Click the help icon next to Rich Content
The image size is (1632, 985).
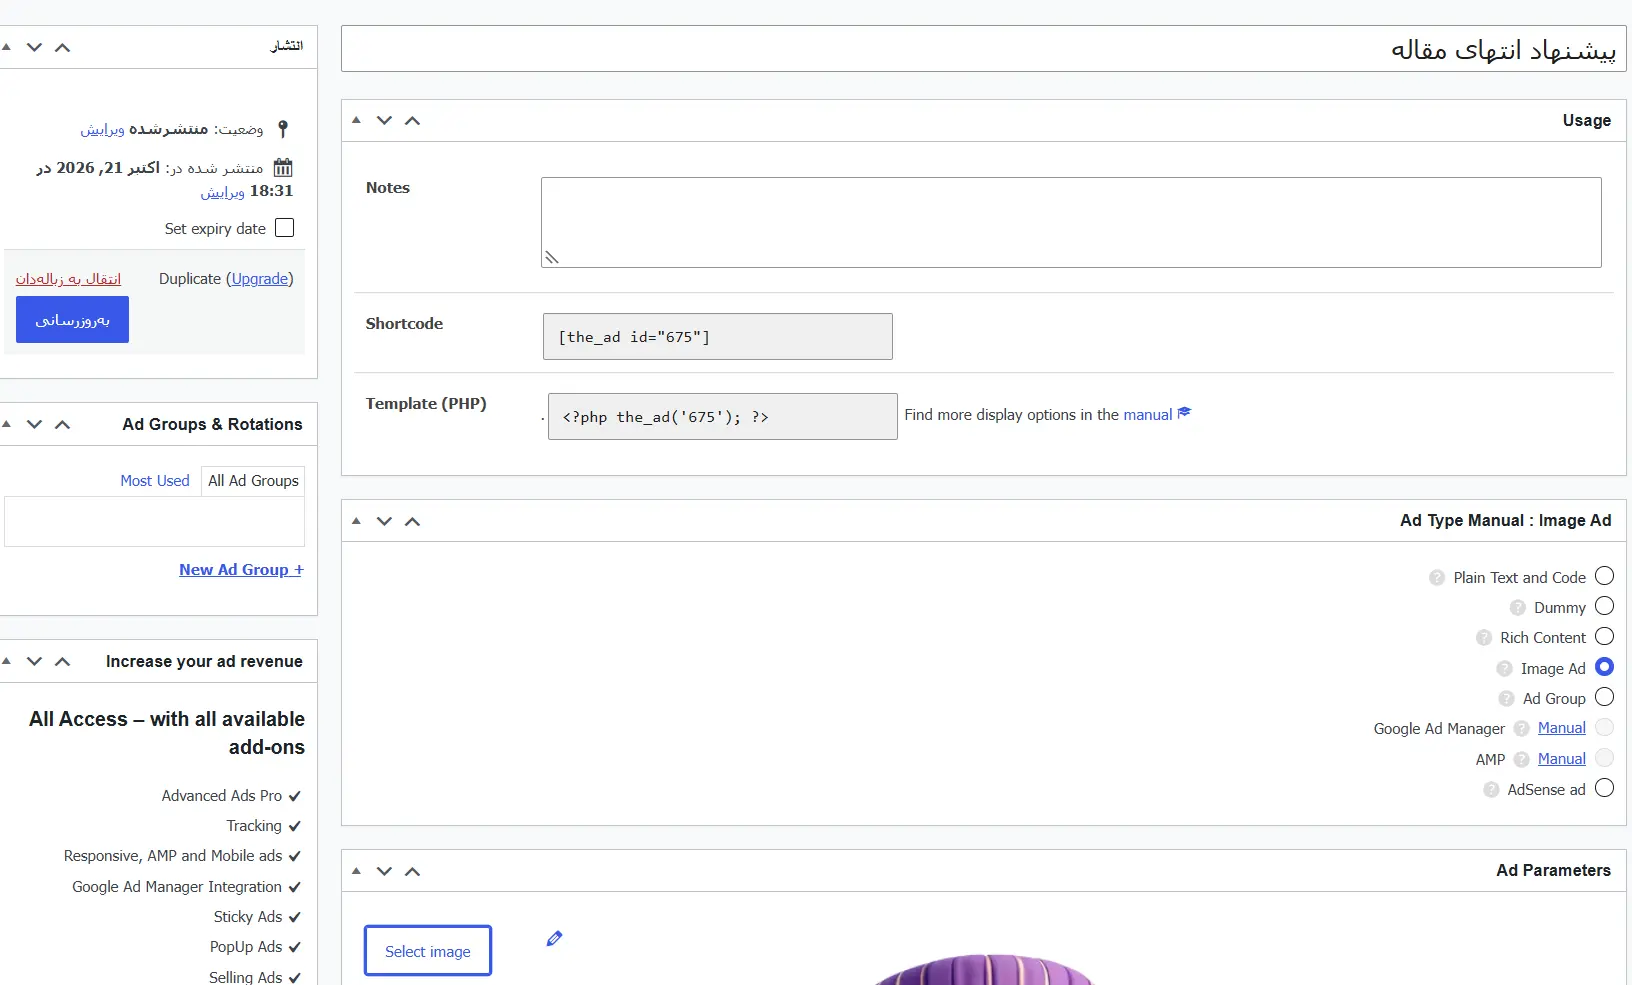(x=1484, y=638)
